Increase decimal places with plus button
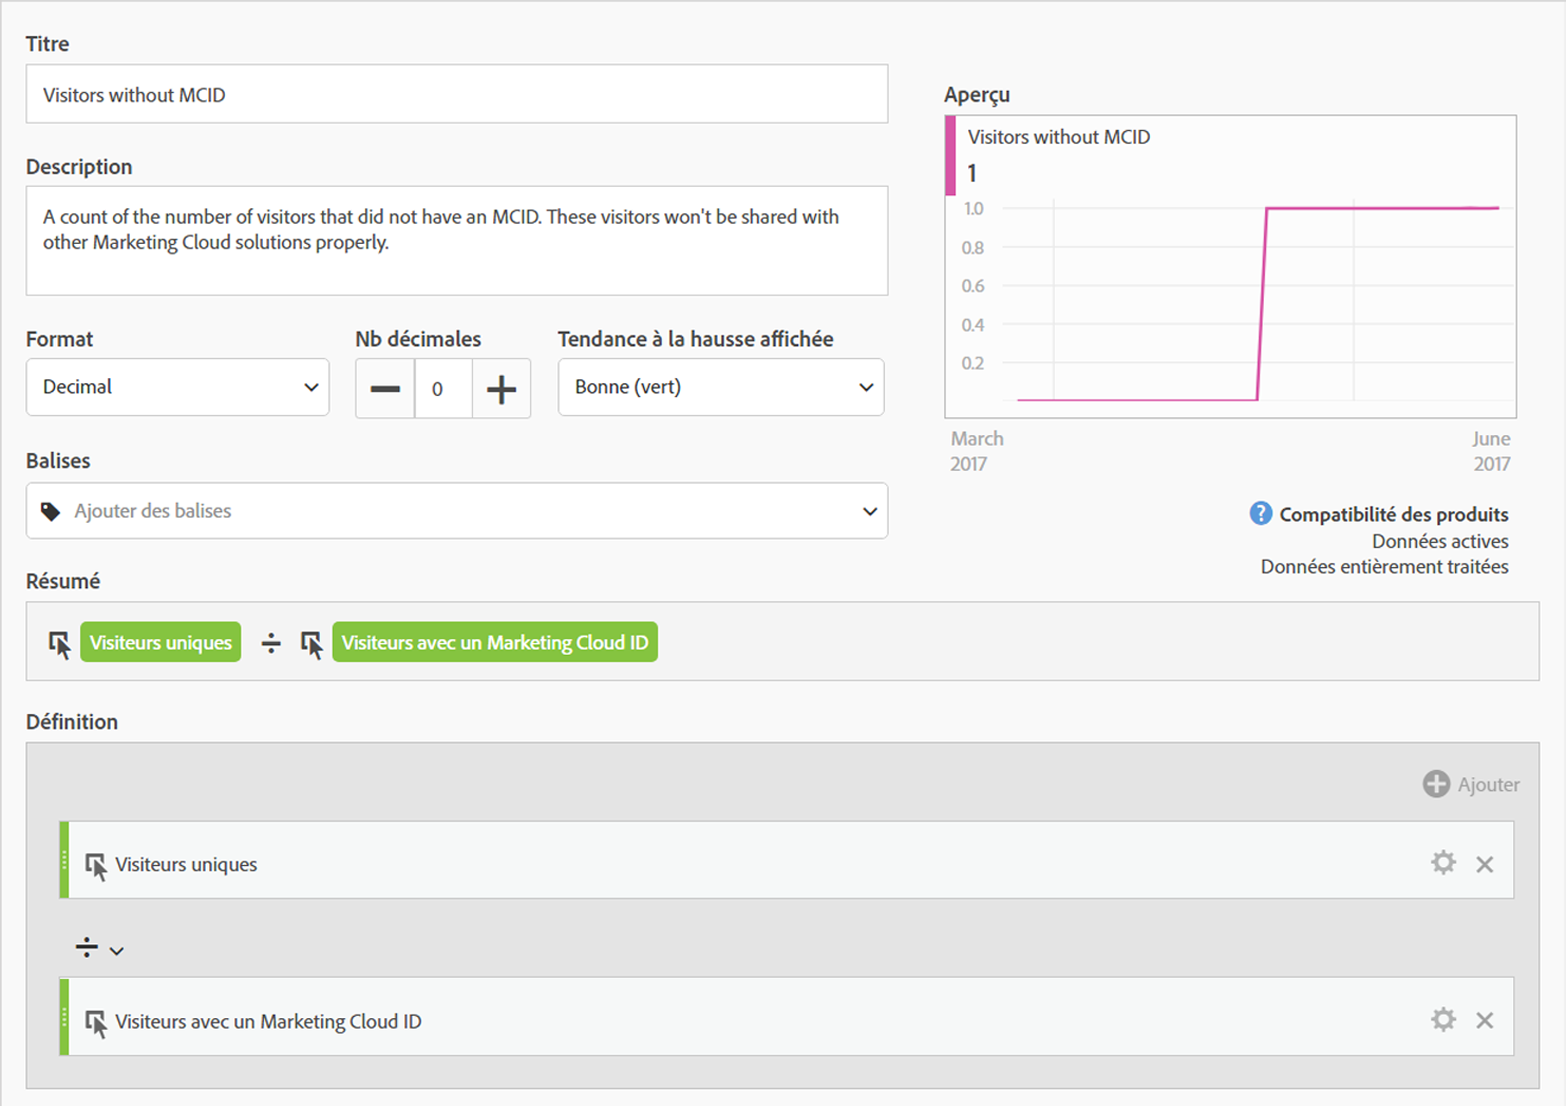The width and height of the screenshot is (1566, 1106). tap(501, 388)
